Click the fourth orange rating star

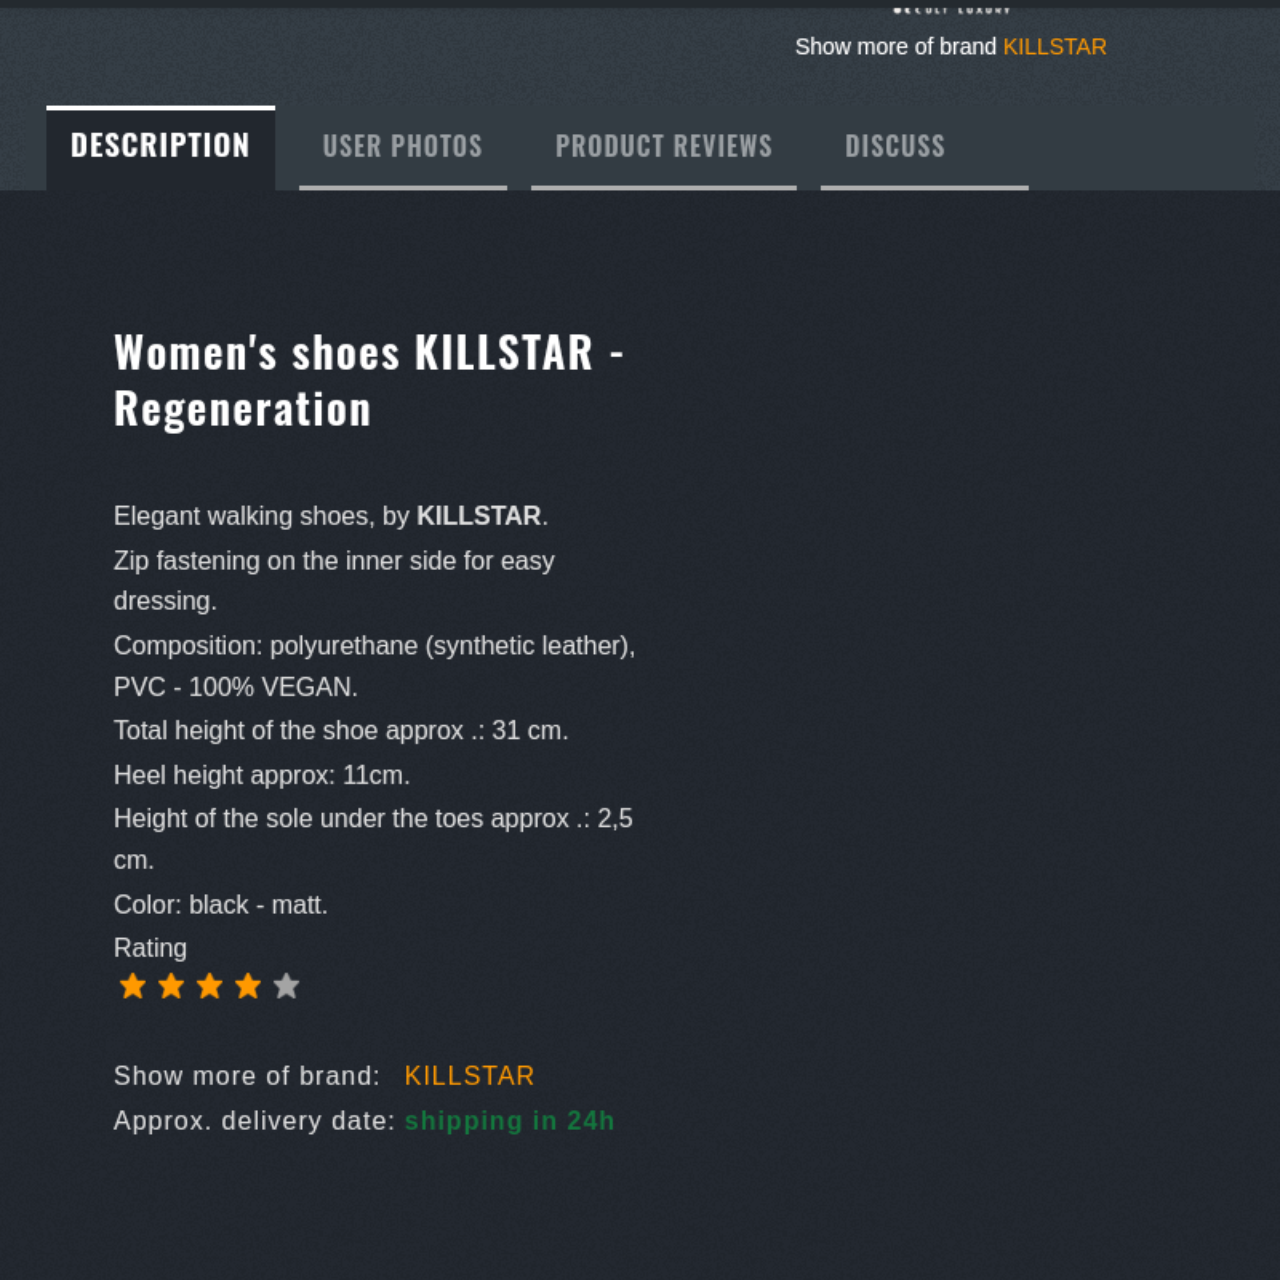click(x=248, y=987)
